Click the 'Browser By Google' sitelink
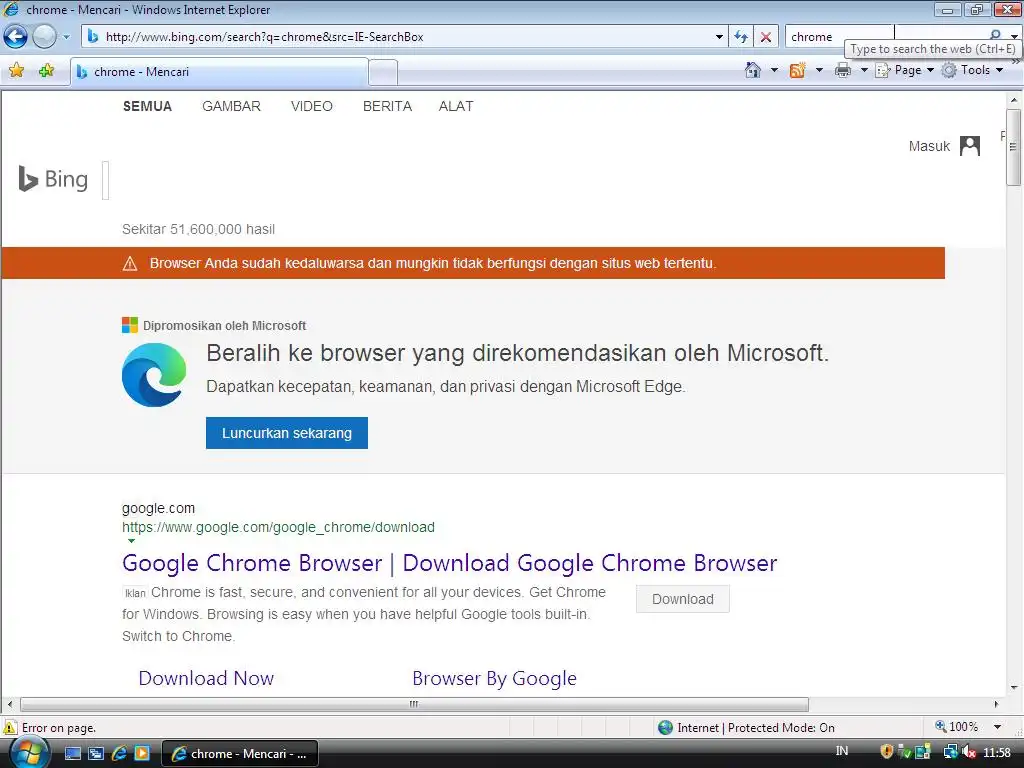This screenshot has width=1024, height=768. click(494, 679)
